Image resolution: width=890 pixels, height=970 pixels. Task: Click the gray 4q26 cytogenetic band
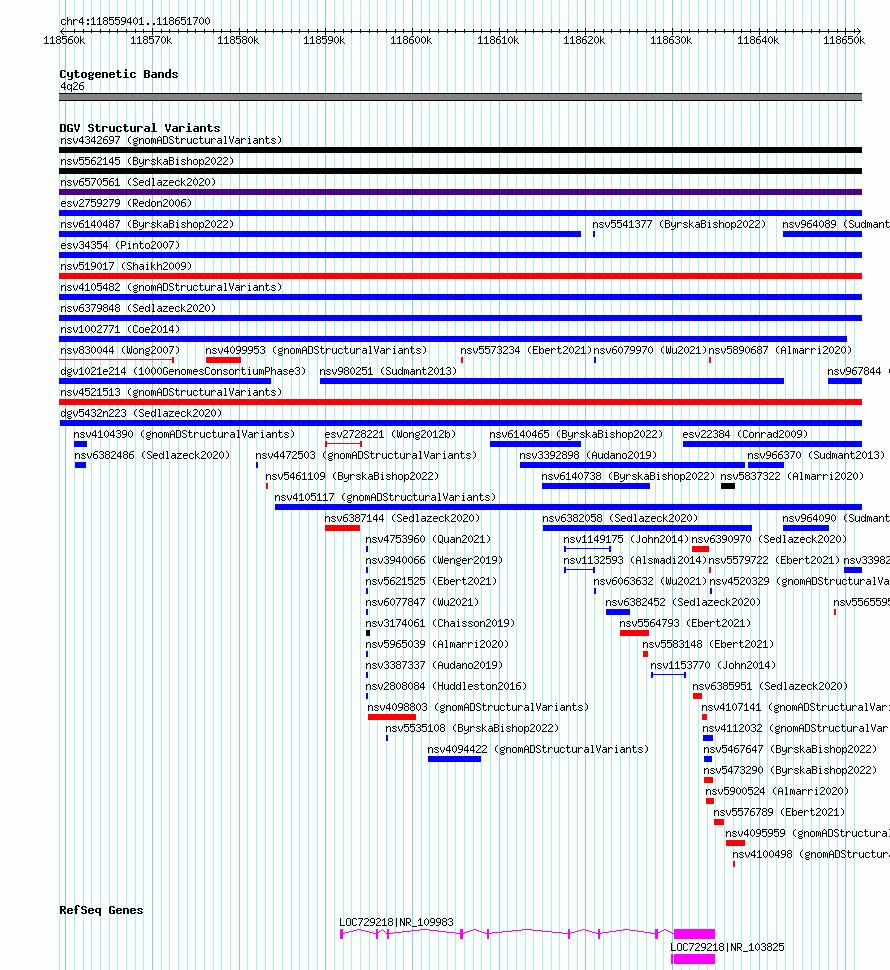click(461, 98)
